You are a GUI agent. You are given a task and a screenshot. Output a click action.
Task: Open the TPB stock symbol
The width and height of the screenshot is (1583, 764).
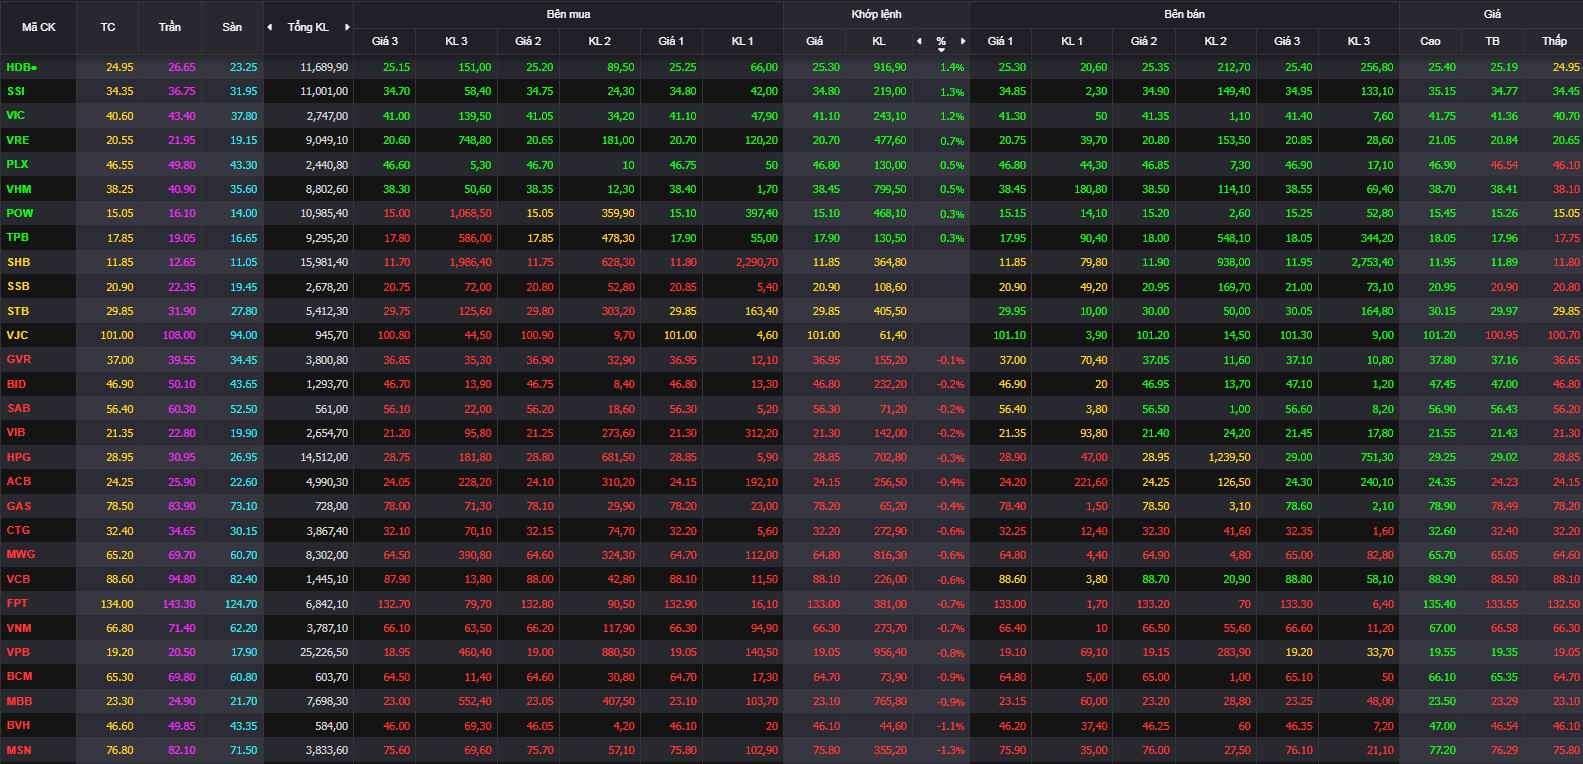pos(18,237)
